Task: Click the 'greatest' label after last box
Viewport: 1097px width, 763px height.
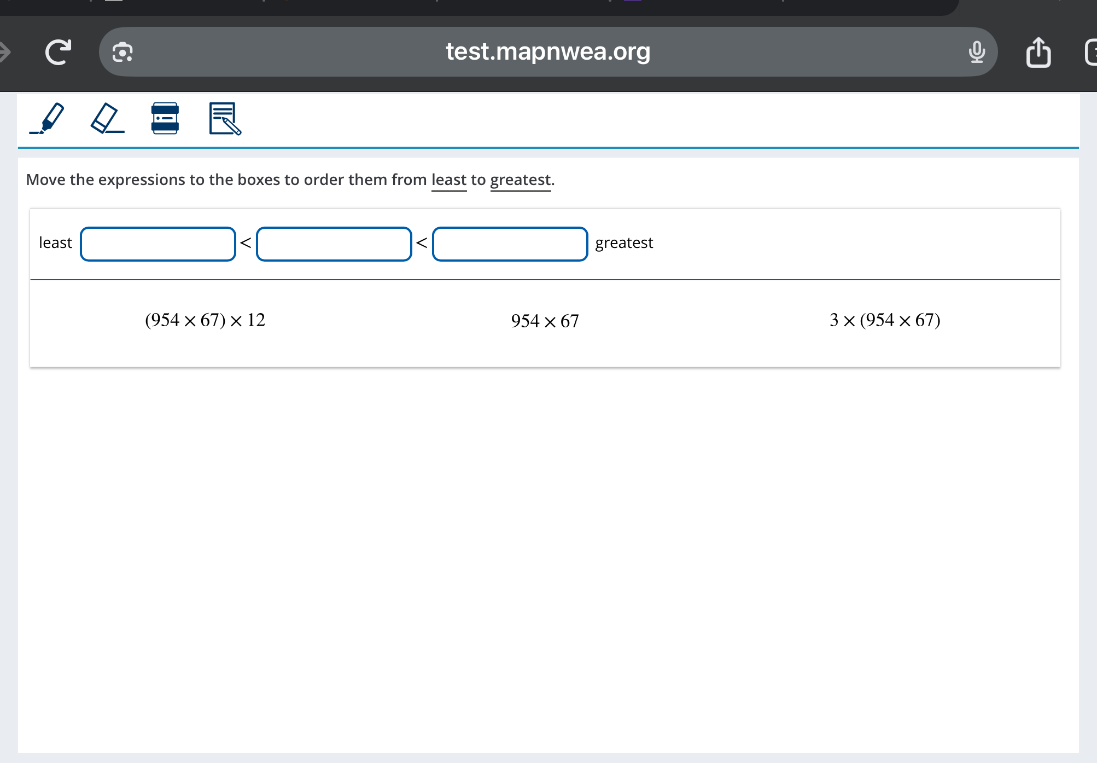Action: coord(624,243)
